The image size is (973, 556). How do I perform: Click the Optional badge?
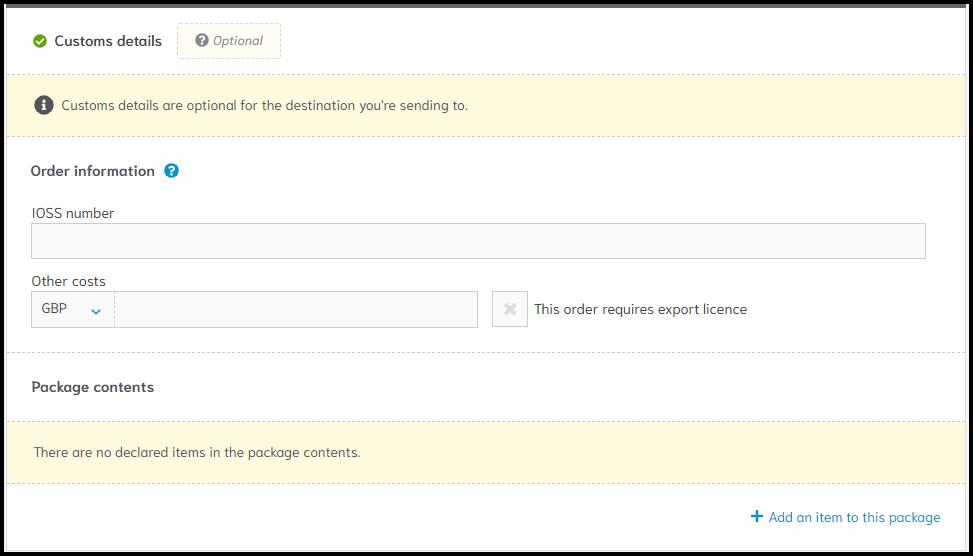229,41
